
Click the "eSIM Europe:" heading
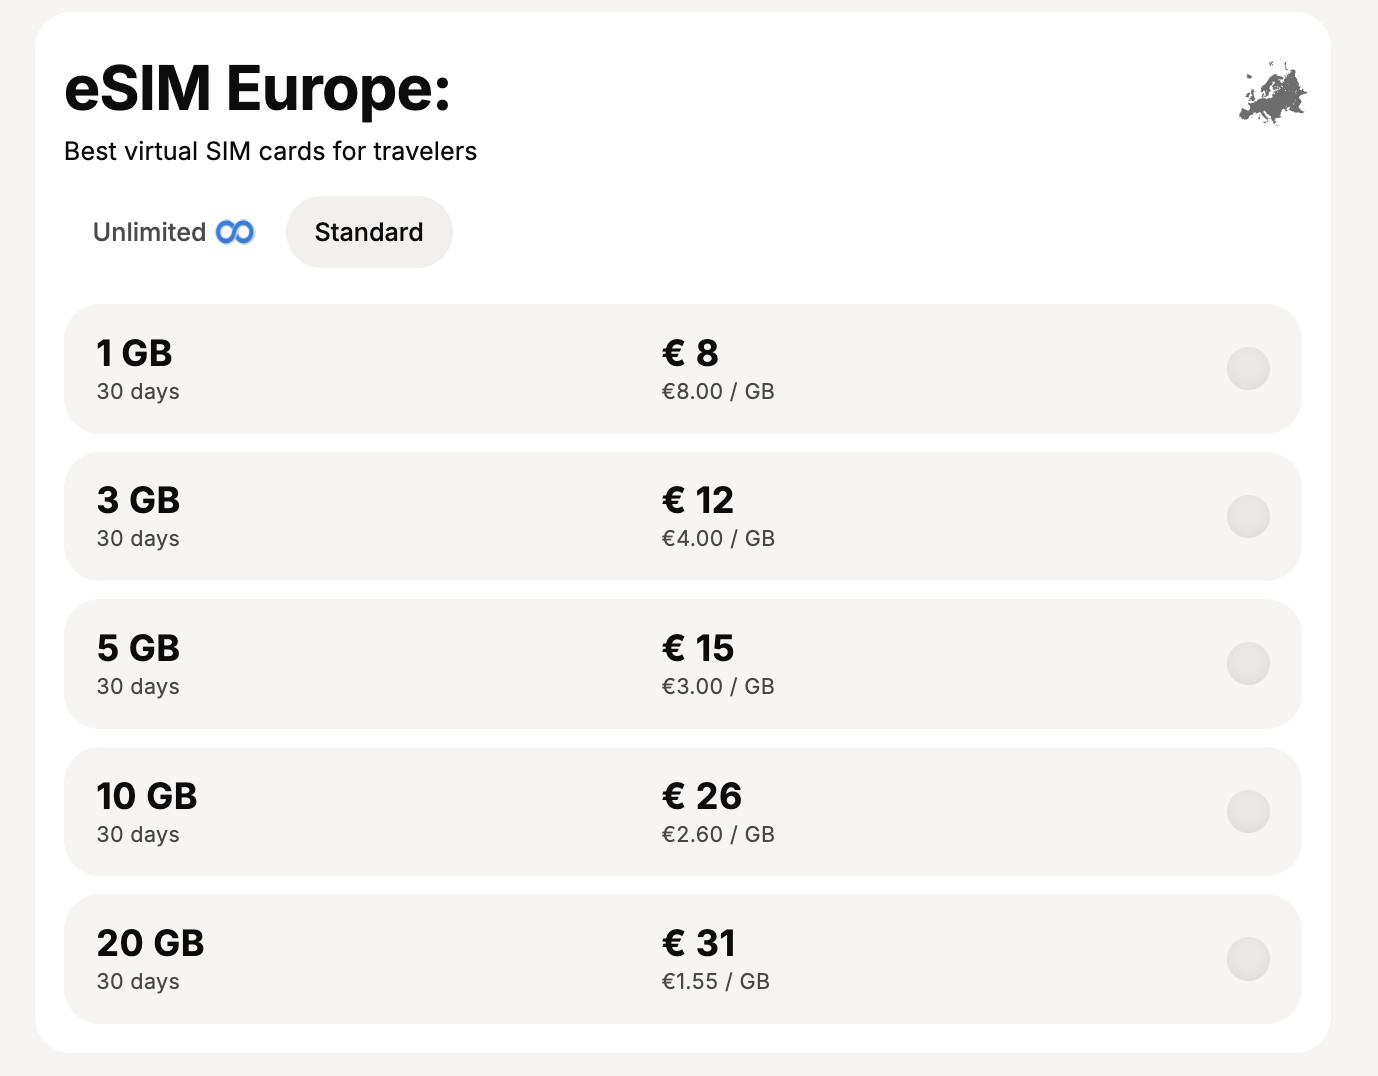click(257, 89)
